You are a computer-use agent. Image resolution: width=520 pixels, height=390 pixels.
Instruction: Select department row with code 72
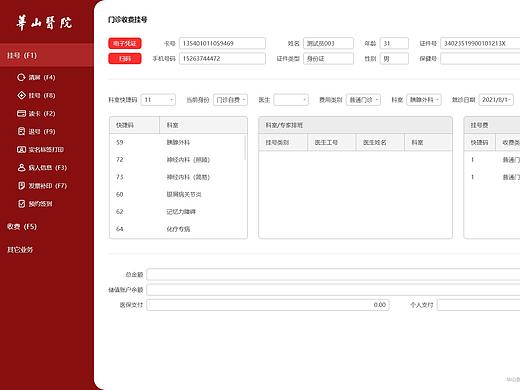[177, 160]
